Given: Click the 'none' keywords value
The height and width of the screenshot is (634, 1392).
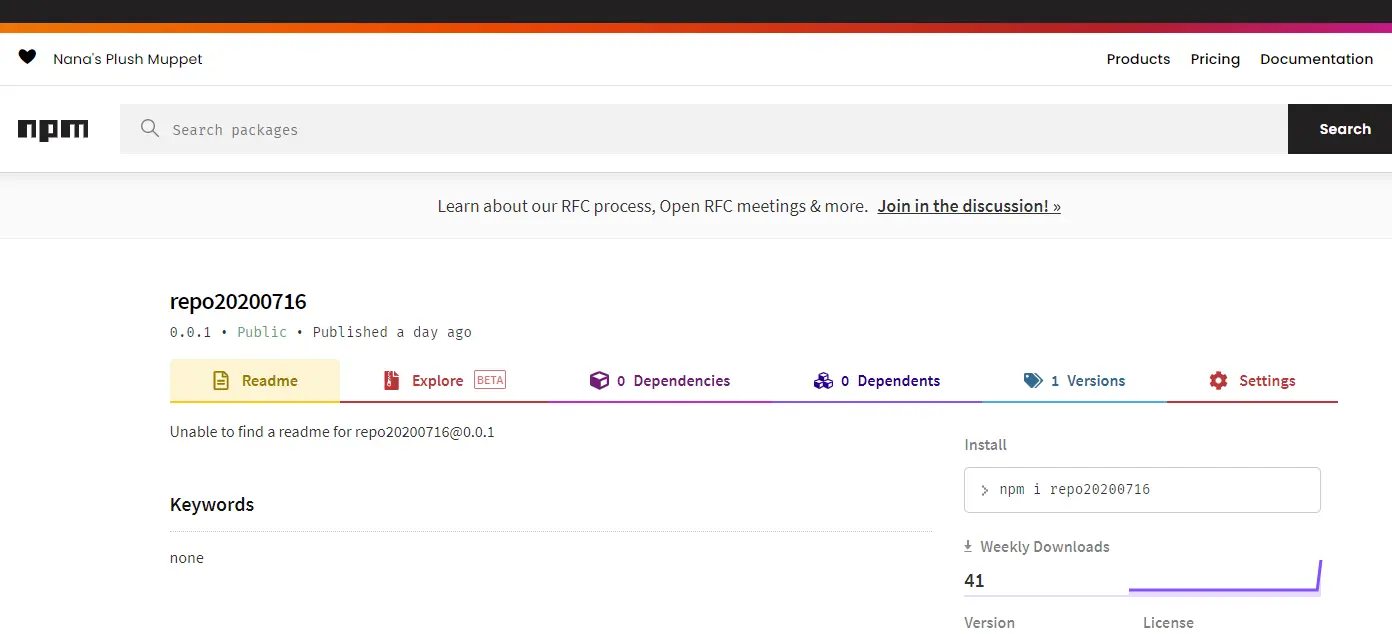Looking at the screenshot, I should point(187,558).
